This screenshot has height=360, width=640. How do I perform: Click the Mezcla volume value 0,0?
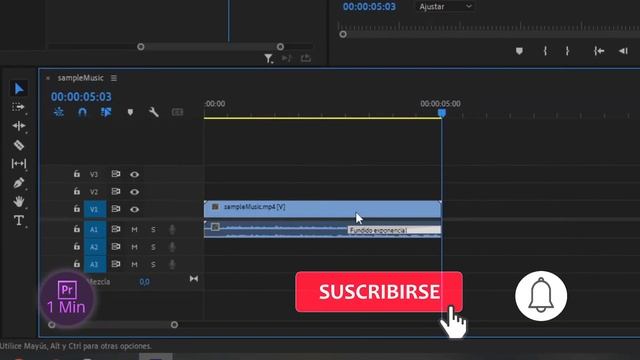[144, 282]
